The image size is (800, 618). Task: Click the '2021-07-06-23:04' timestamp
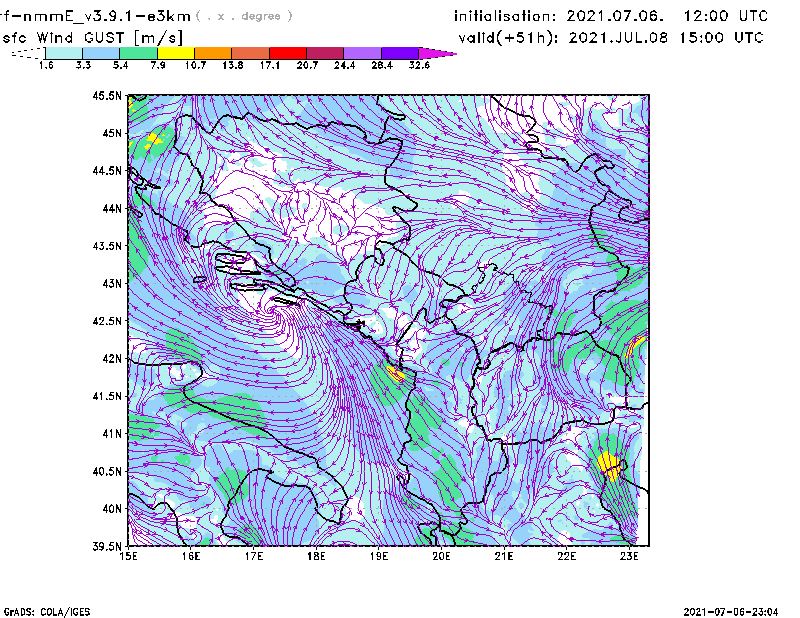[x=731, y=612]
